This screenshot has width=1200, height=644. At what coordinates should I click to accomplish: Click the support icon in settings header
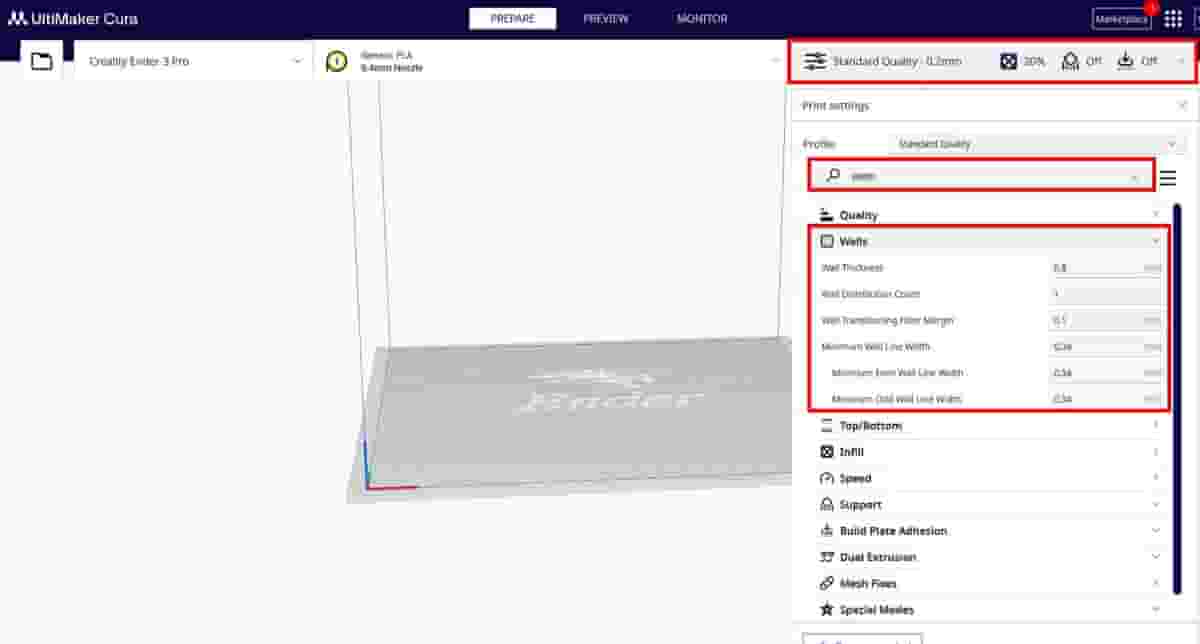point(1070,61)
